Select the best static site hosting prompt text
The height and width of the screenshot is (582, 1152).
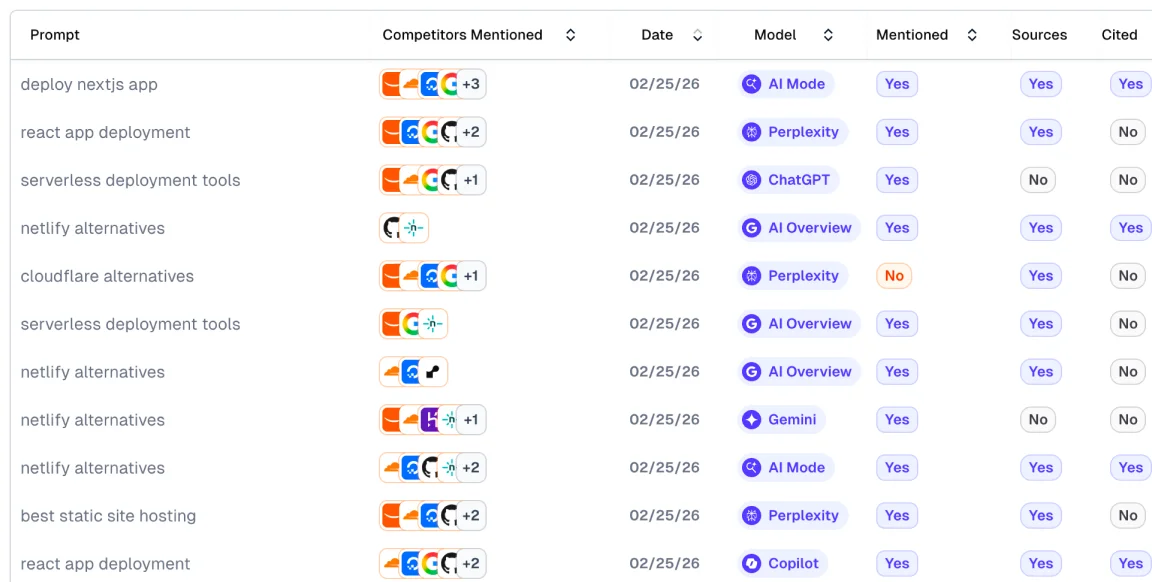[x=108, y=516]
